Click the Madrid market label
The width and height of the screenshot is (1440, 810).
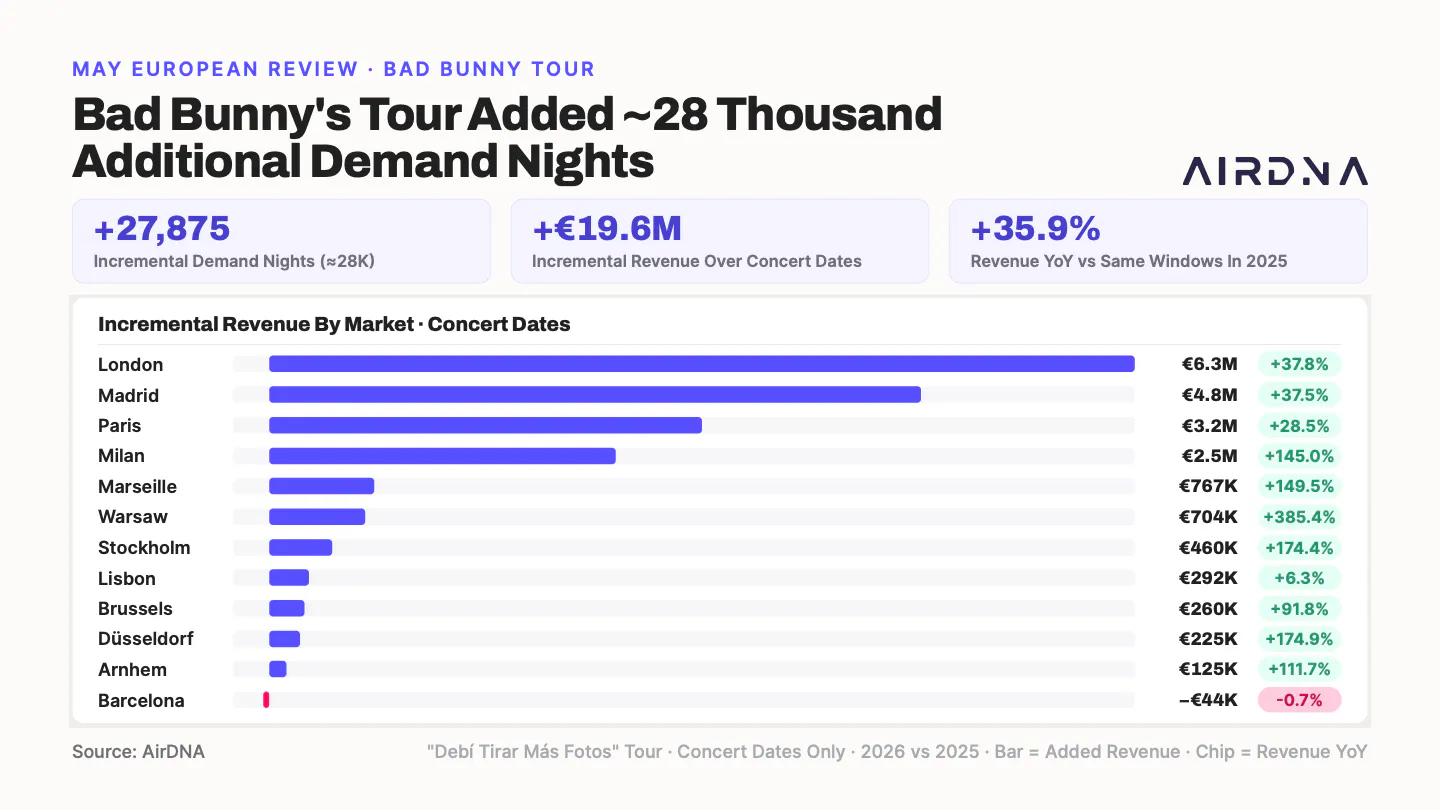coord(128,396)
